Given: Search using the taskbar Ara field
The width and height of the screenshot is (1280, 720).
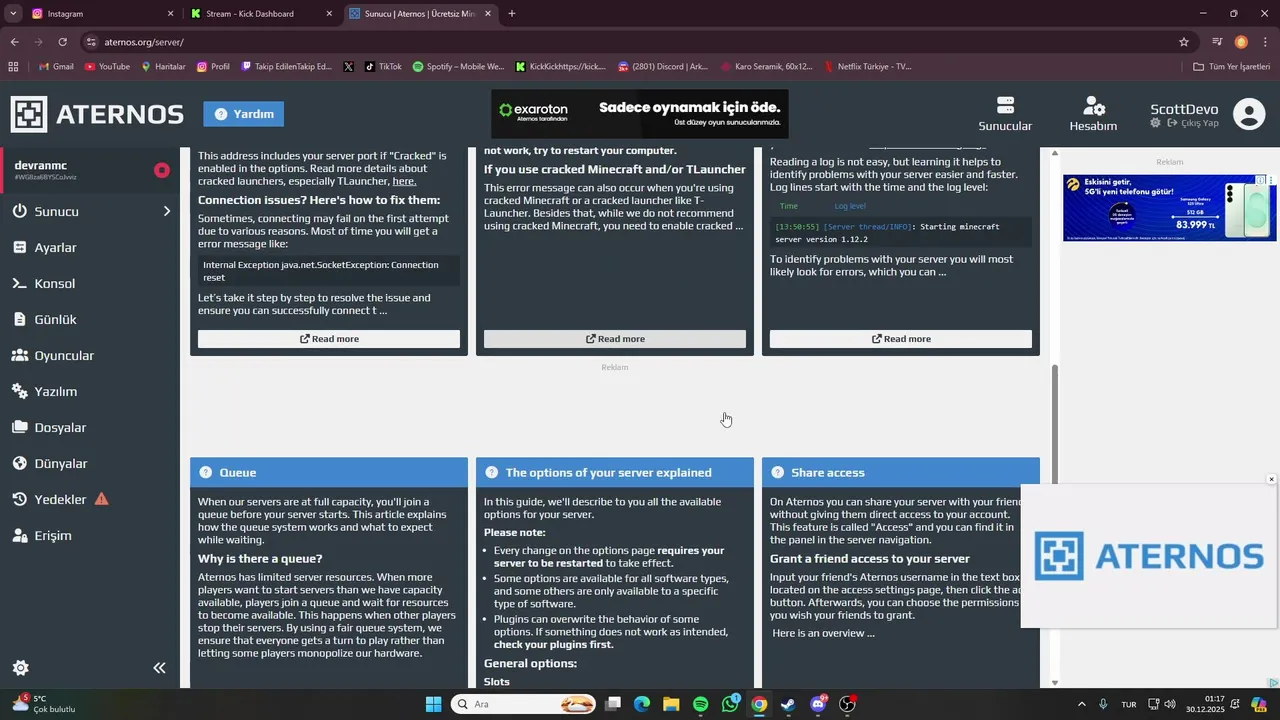Looking at the screenshot, I should tap(523, 704).
